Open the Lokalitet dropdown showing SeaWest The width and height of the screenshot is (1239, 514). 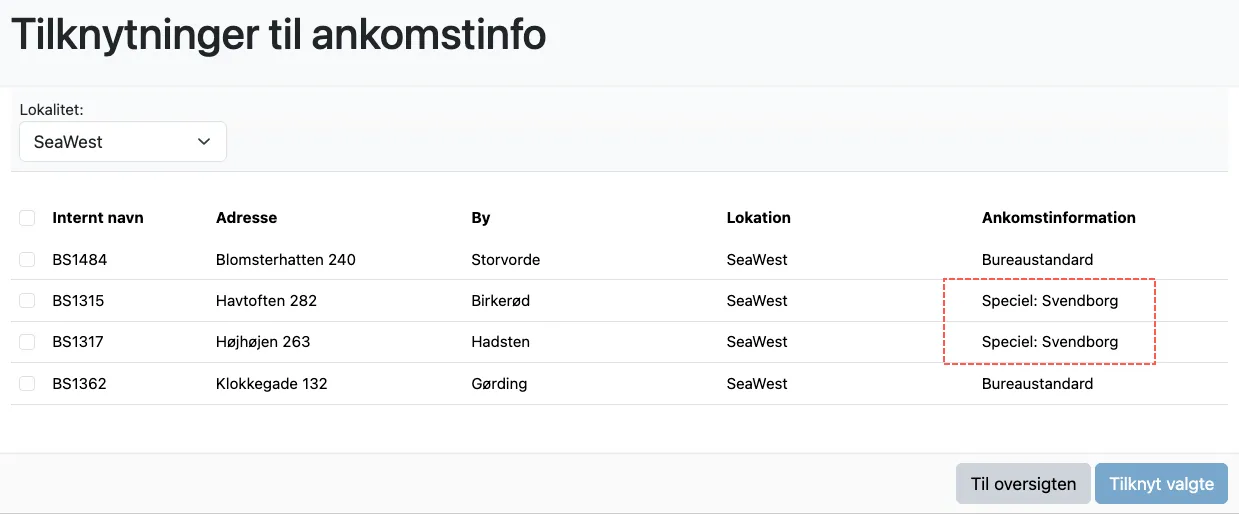123,142
